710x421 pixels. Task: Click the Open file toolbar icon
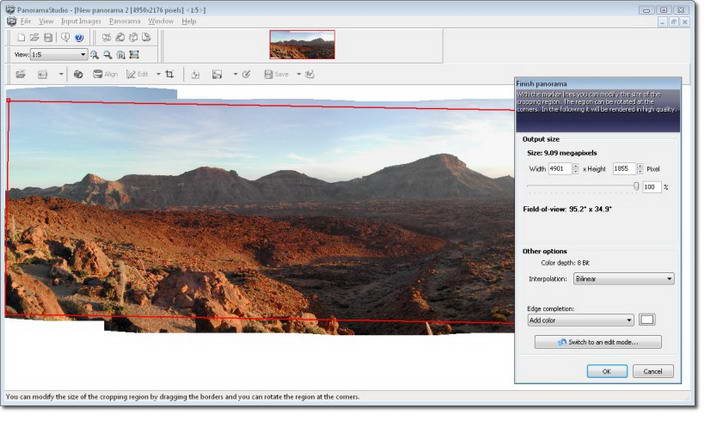tap(35, 37)
